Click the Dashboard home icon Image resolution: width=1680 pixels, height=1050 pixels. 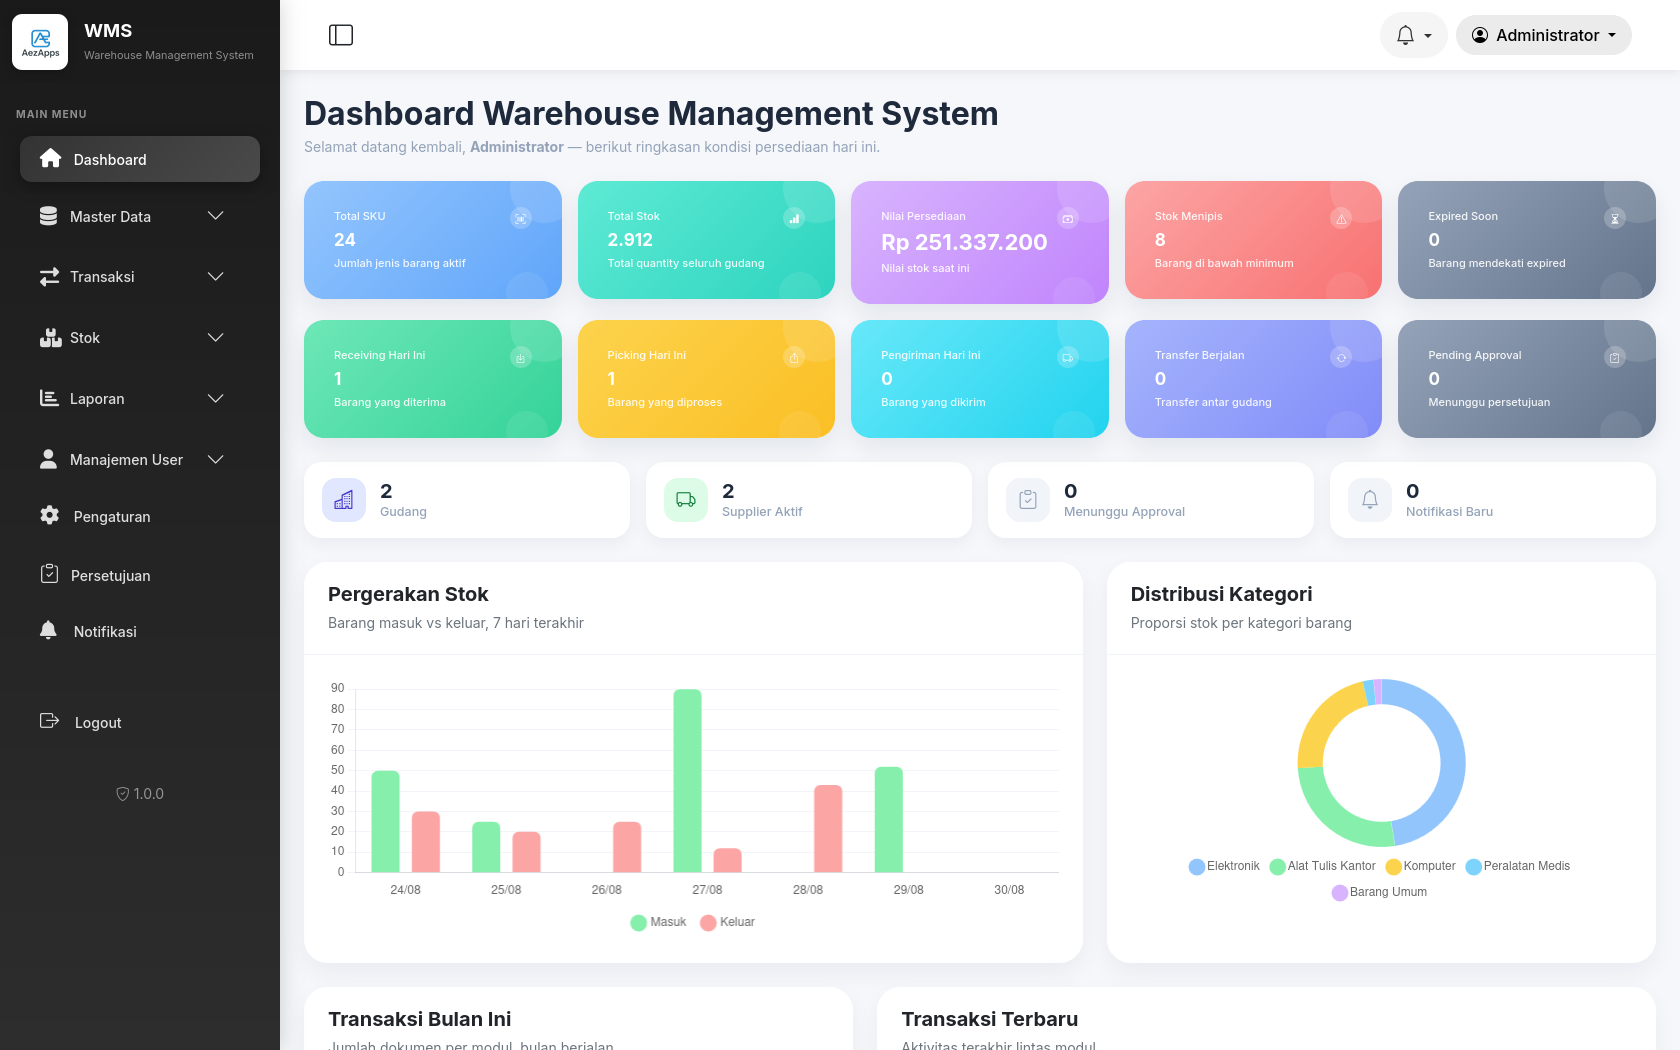tap(50, 158)
